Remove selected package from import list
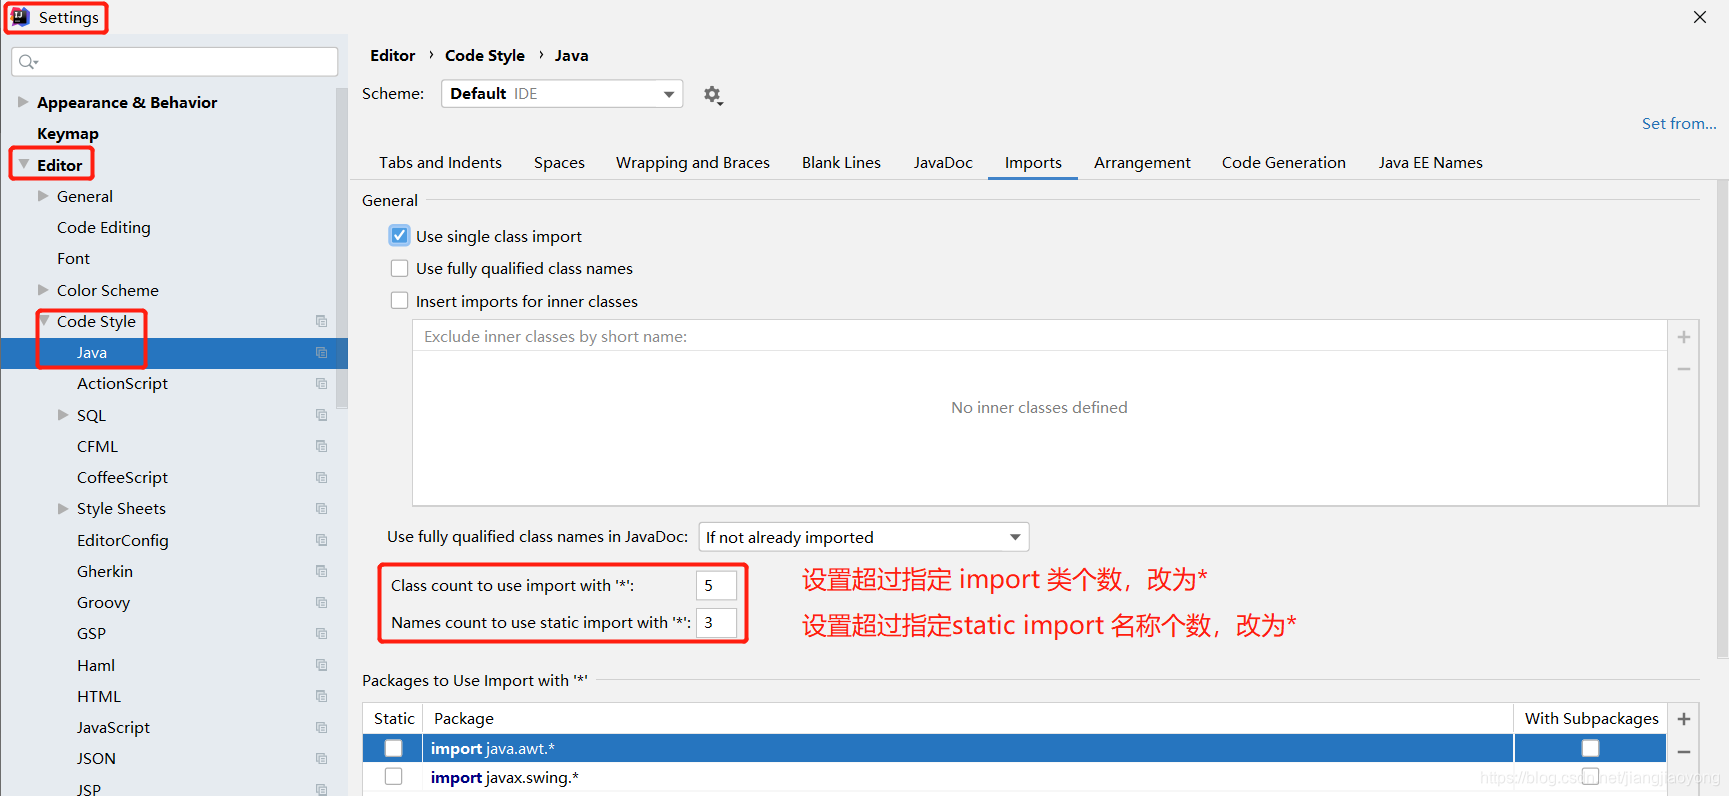This screenshot has height=796, width=1729. click(1684, 752)
